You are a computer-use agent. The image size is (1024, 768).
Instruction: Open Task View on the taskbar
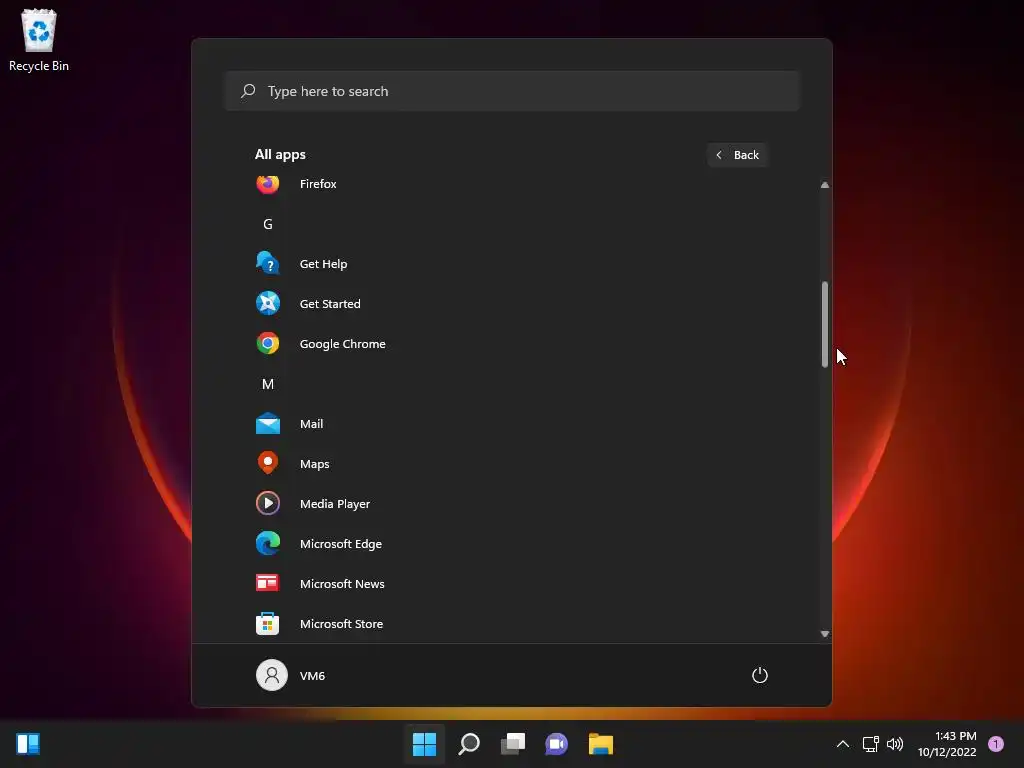pos(513,744)
